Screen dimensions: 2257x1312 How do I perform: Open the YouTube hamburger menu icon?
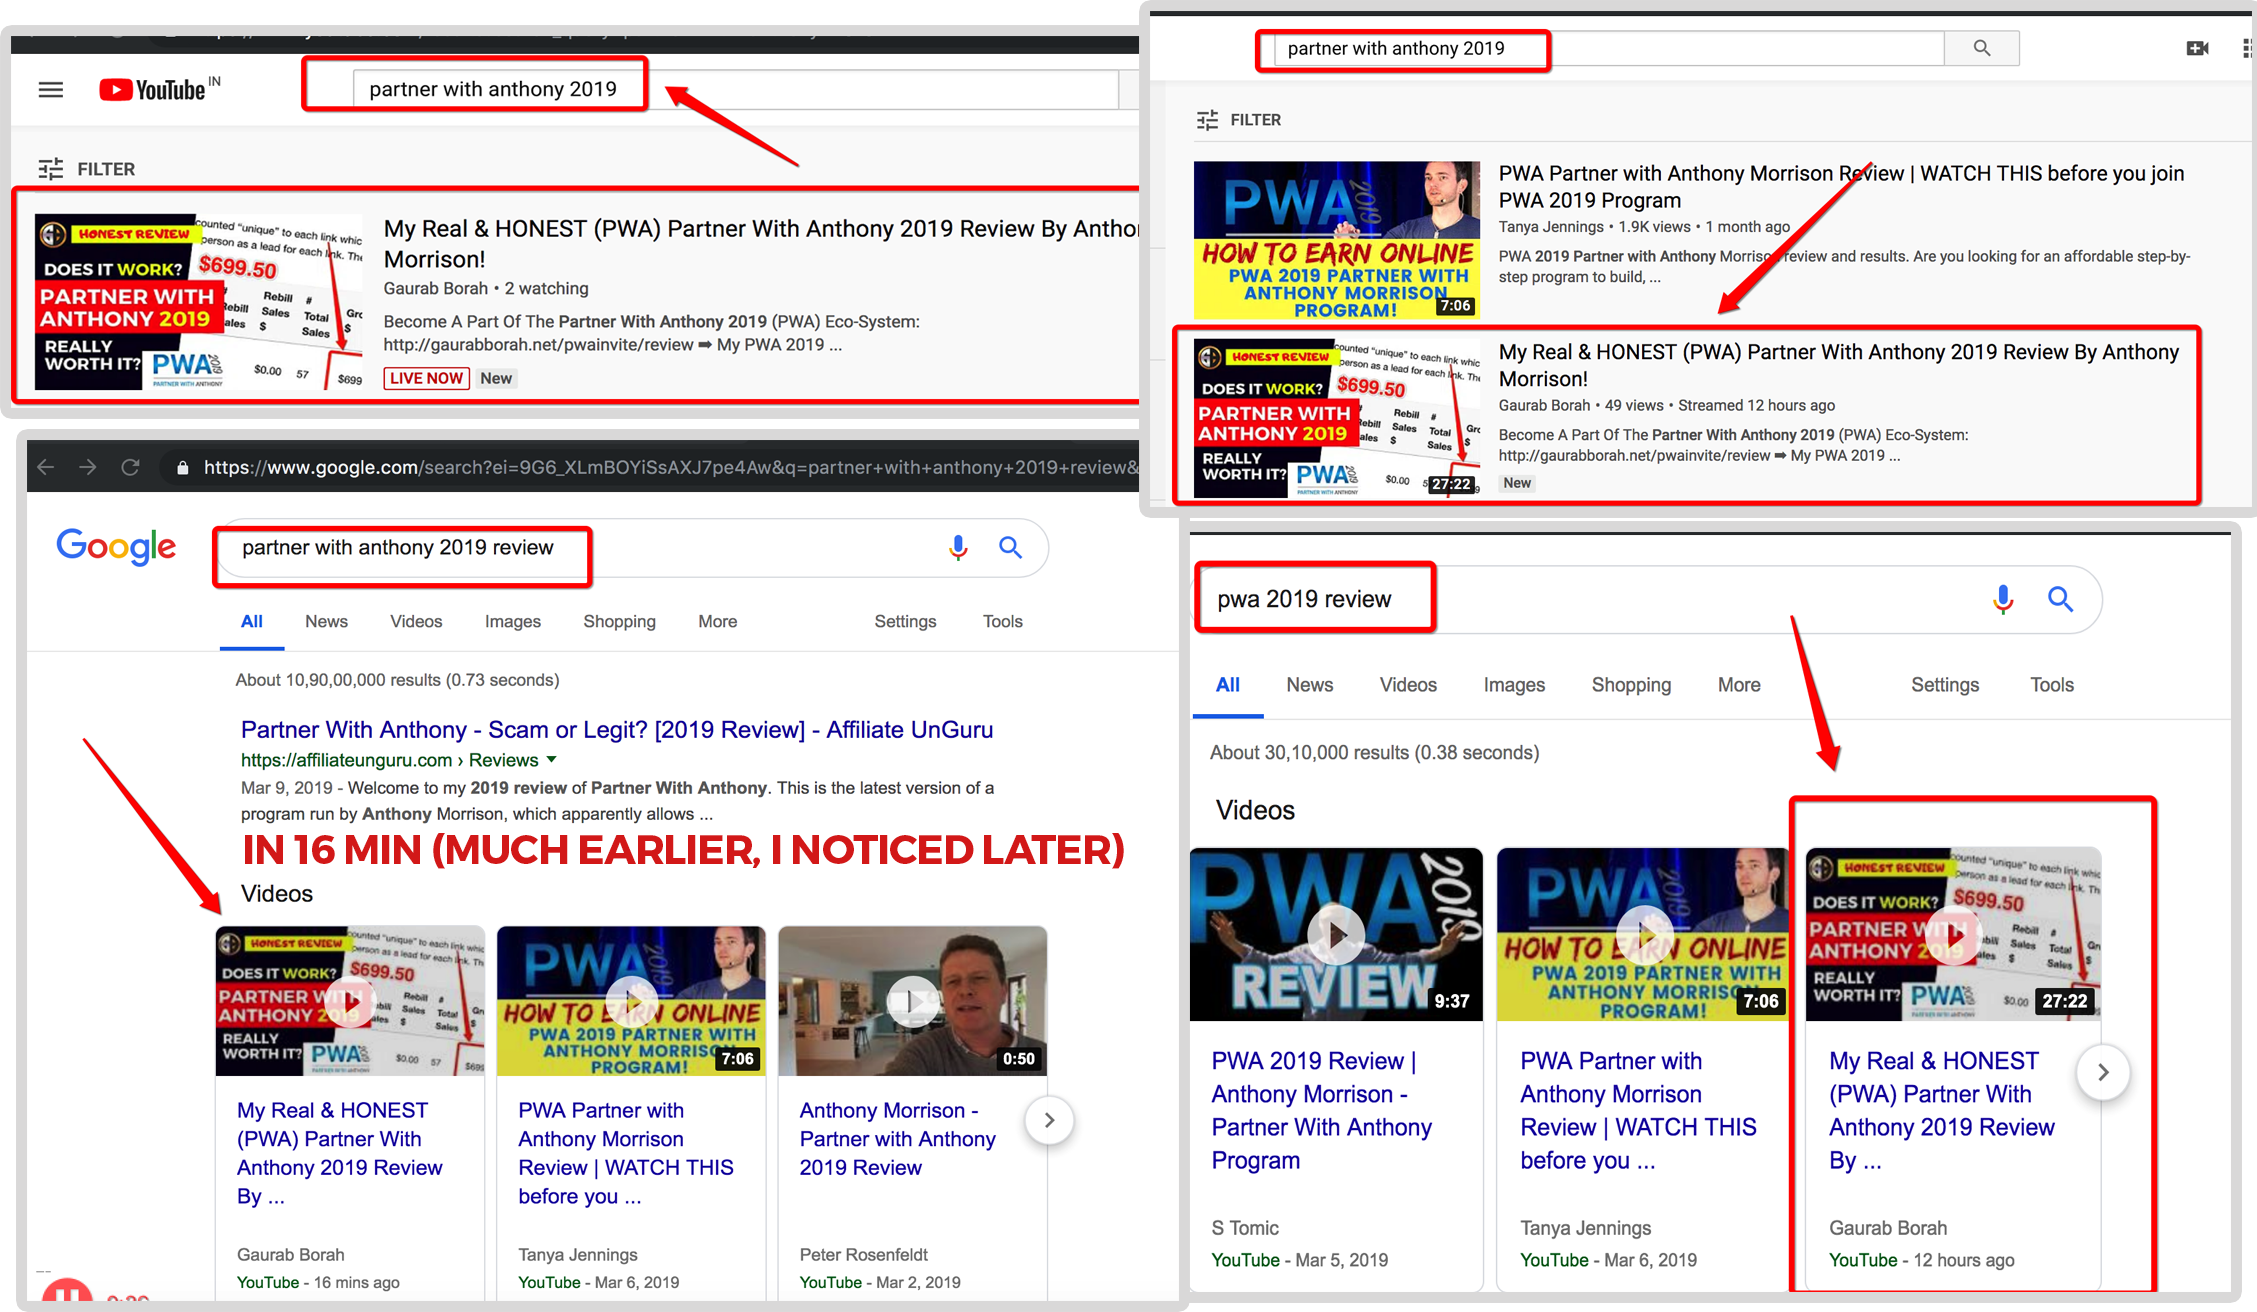(51, 90)
